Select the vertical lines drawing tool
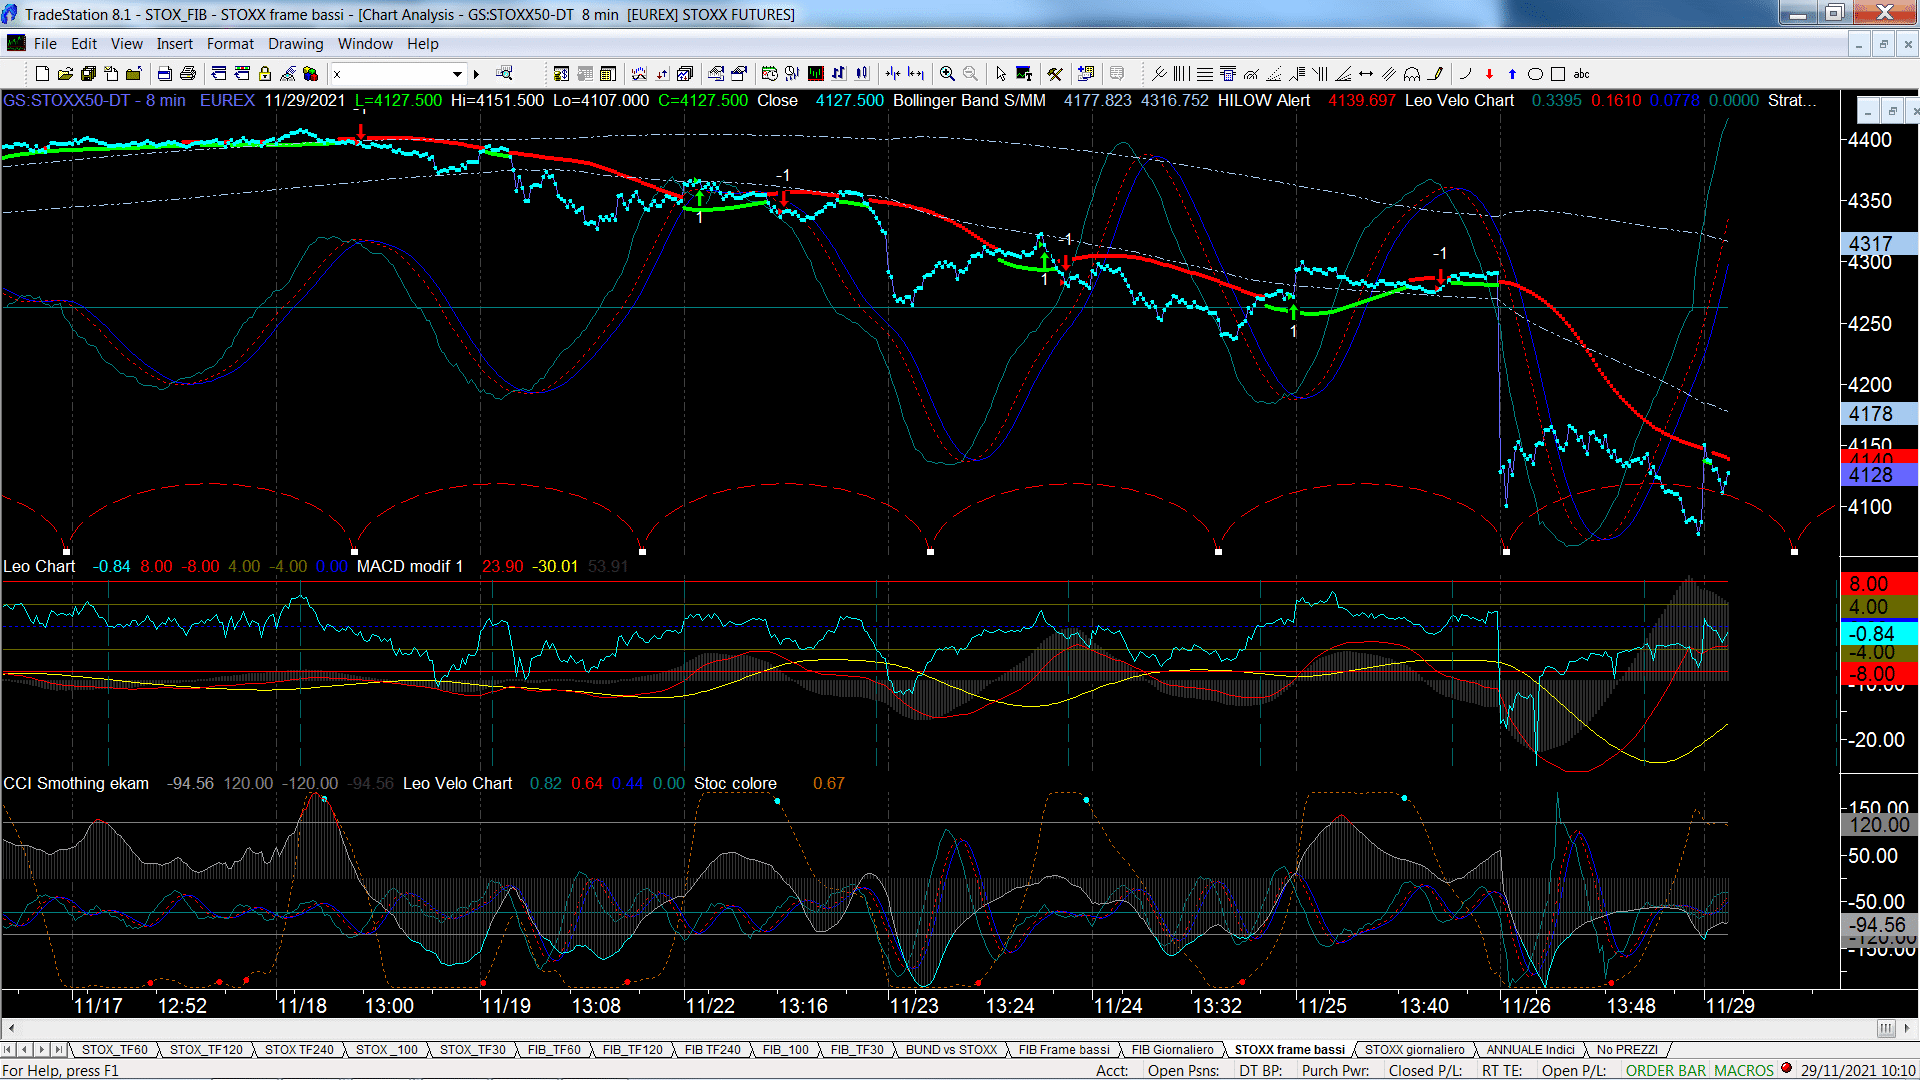This screenshot has width=1920, height=1080. click(x=1182, y=74)
